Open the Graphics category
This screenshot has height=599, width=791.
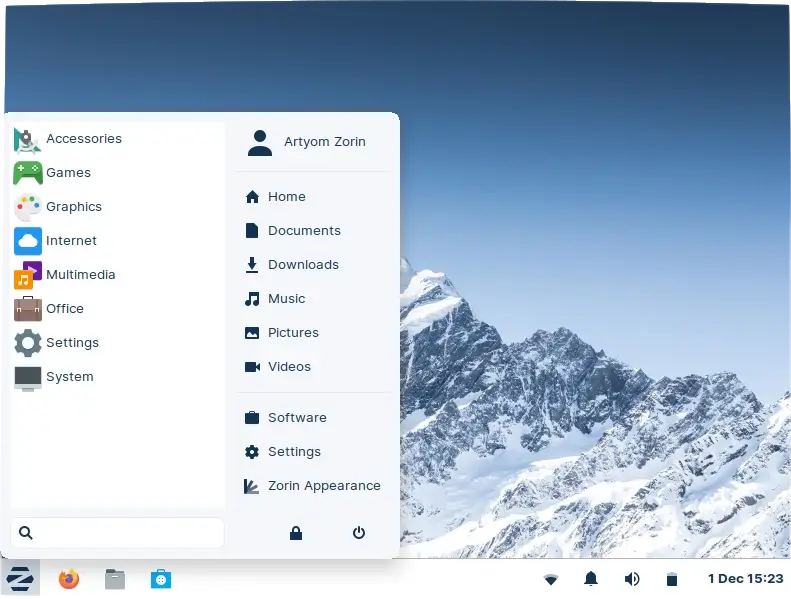[x=117, y=207]
